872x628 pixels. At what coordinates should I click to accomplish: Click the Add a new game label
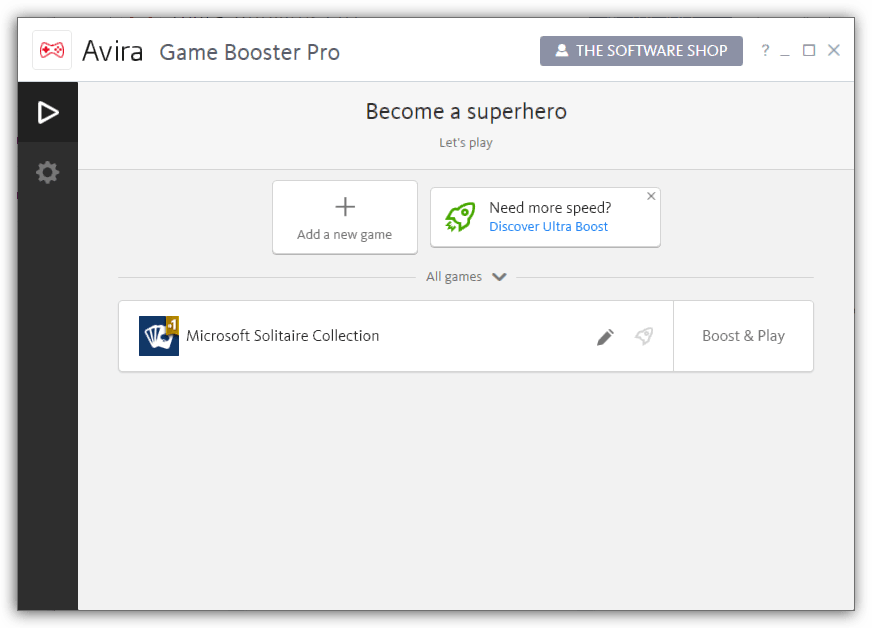coord(344,235)
